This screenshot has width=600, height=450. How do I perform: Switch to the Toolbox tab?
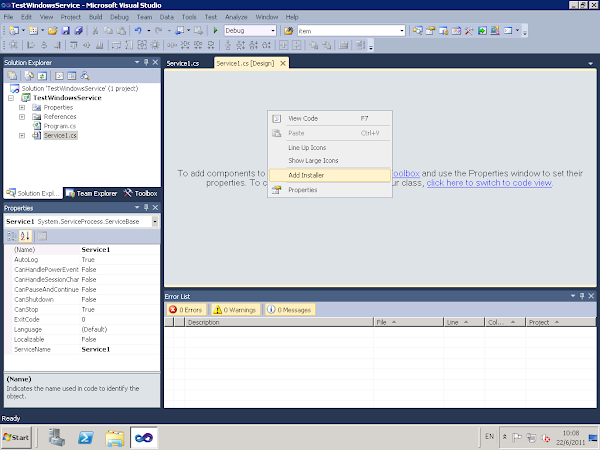[141, 193]
